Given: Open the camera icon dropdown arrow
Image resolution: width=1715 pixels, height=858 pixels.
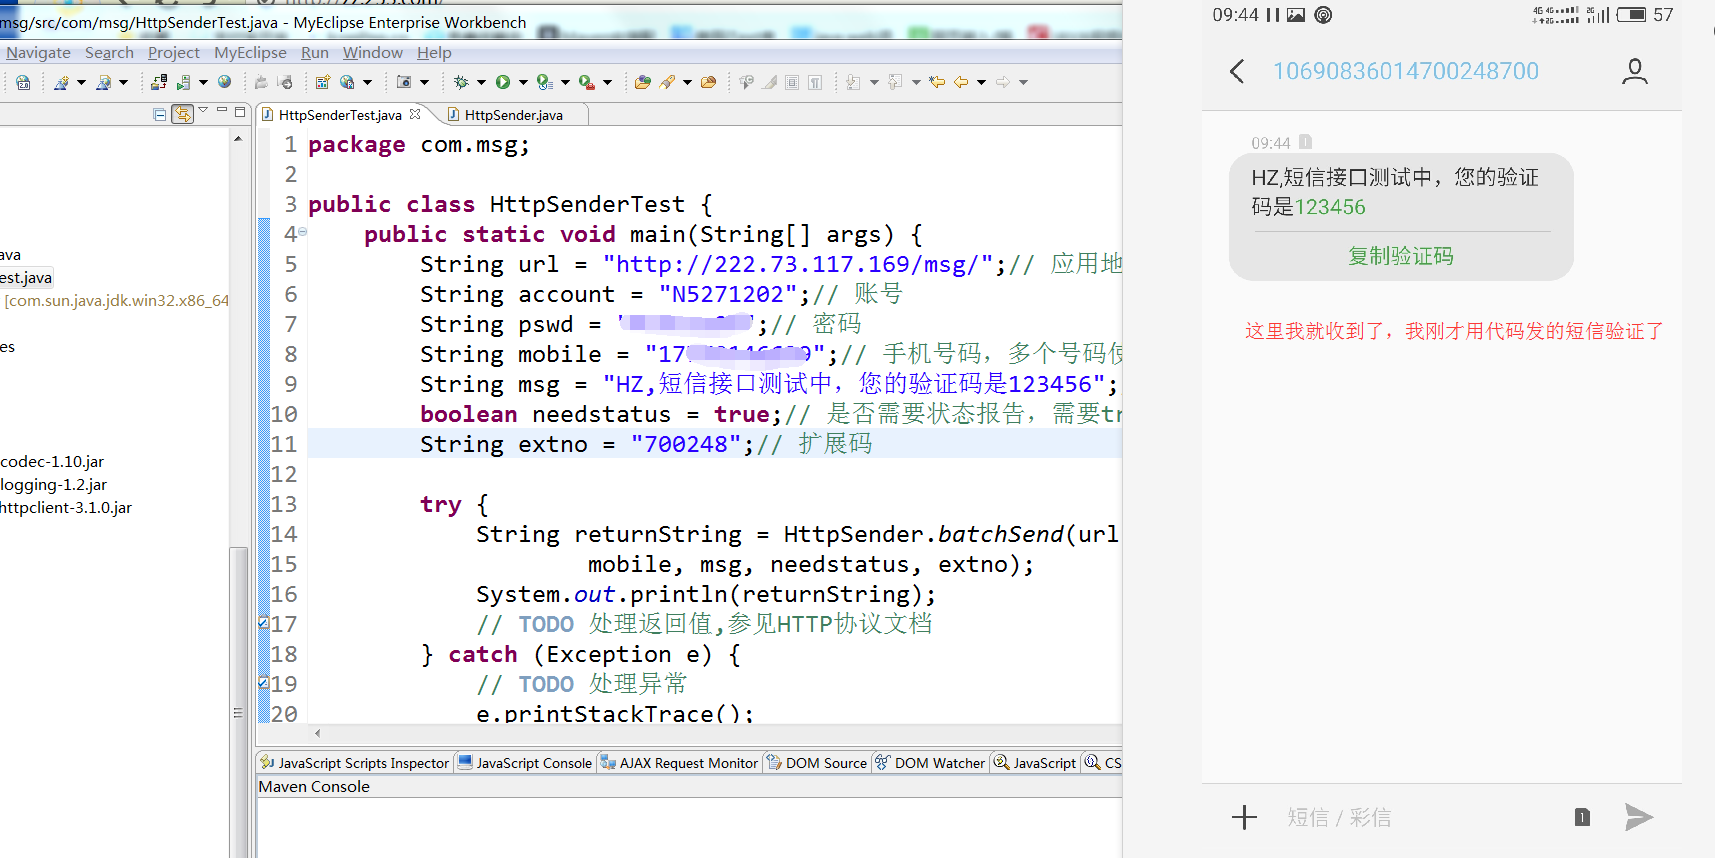Looking at the screenshot, I should [x=424, y=82].
